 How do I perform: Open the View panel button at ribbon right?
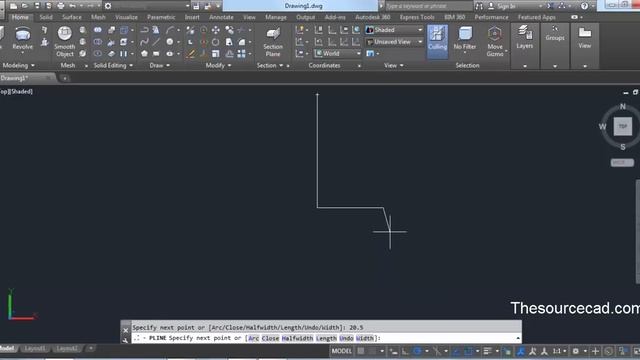[x=584, y=38]
